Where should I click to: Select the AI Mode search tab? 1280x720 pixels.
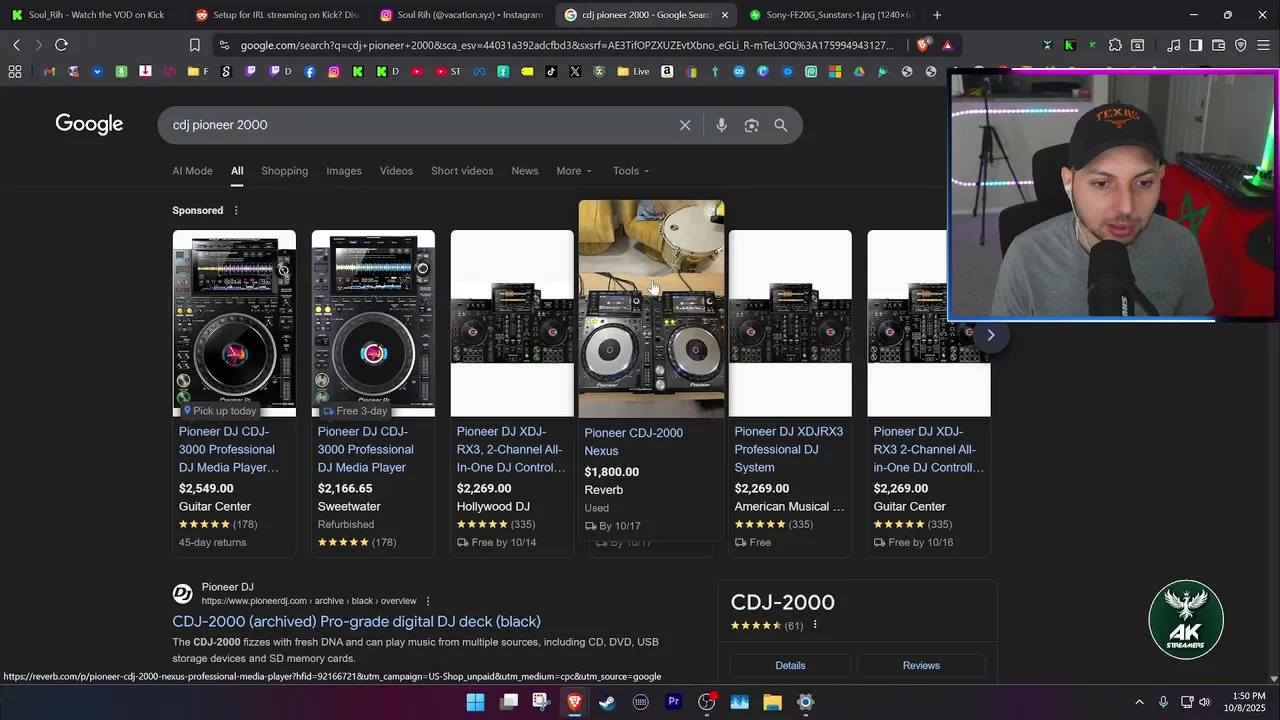tap(192, 171)
